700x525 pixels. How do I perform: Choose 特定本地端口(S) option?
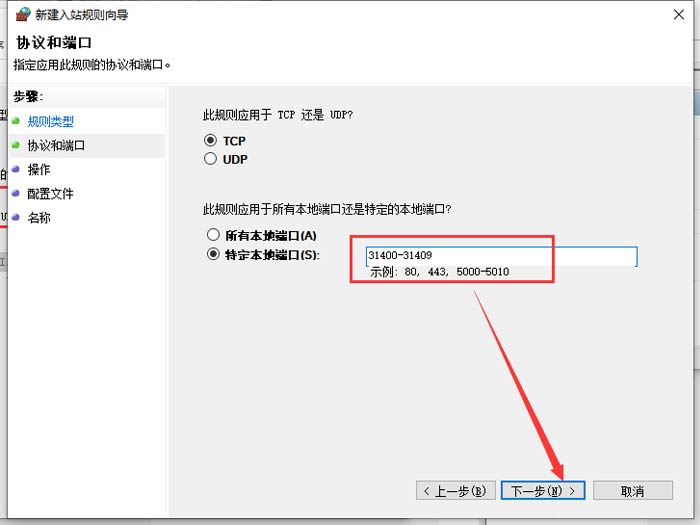[x=213, y=254]
